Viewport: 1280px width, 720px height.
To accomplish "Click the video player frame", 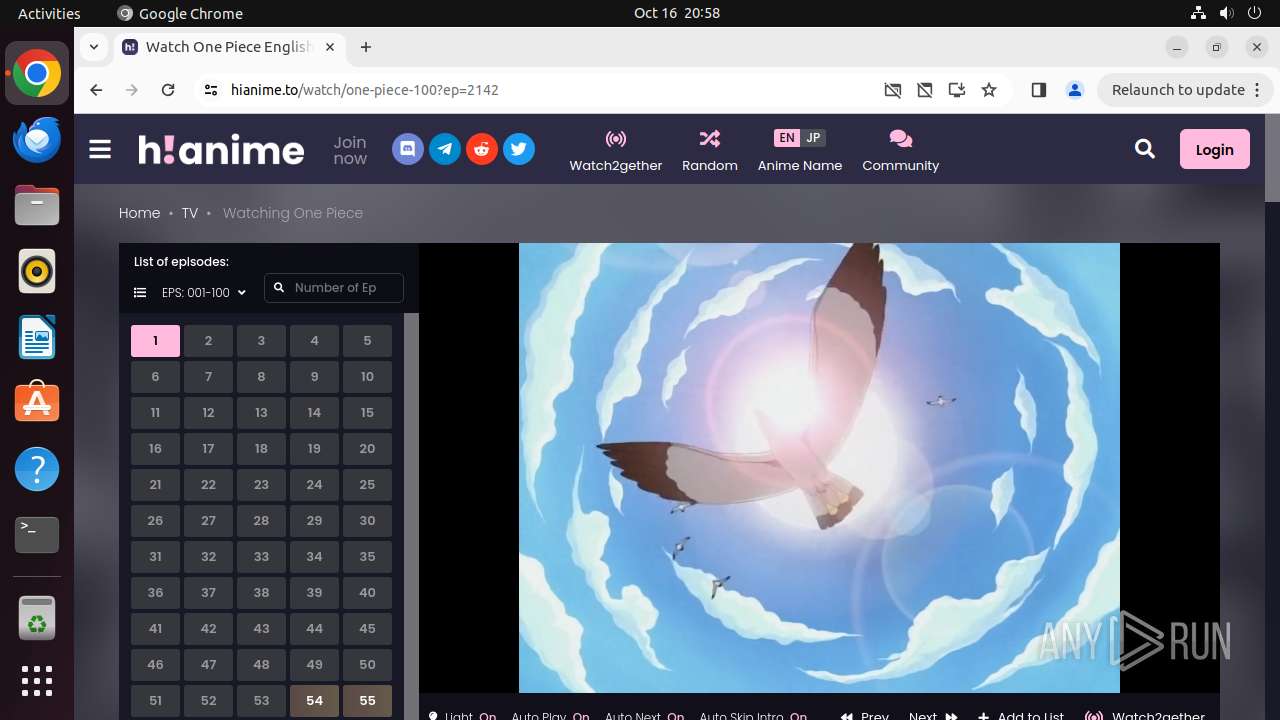I will tap(819, 468).
